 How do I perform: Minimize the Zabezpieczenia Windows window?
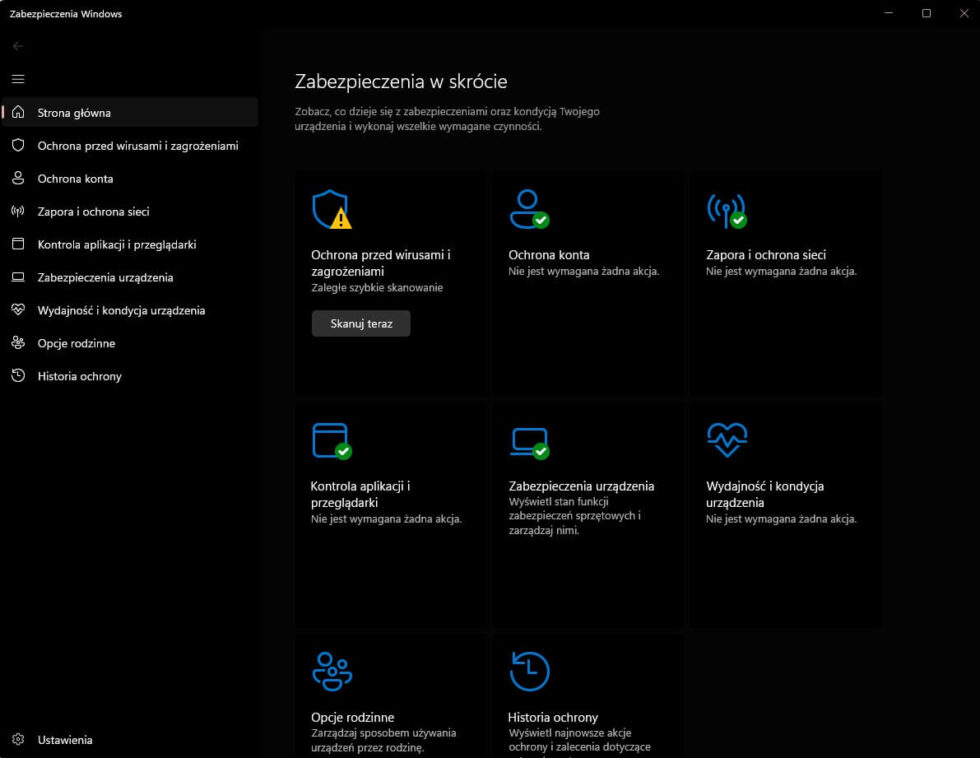click(889, 13)
